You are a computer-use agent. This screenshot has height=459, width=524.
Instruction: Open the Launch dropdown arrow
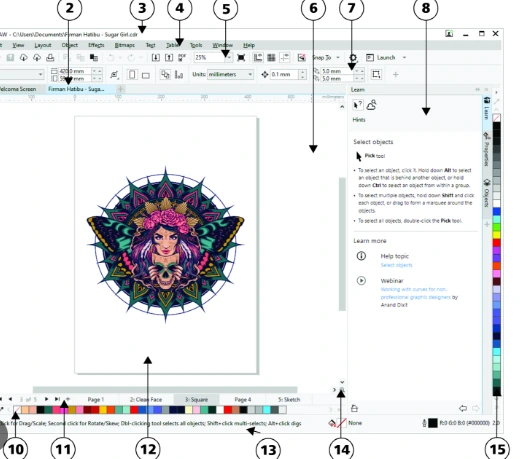tap(404, 58)
